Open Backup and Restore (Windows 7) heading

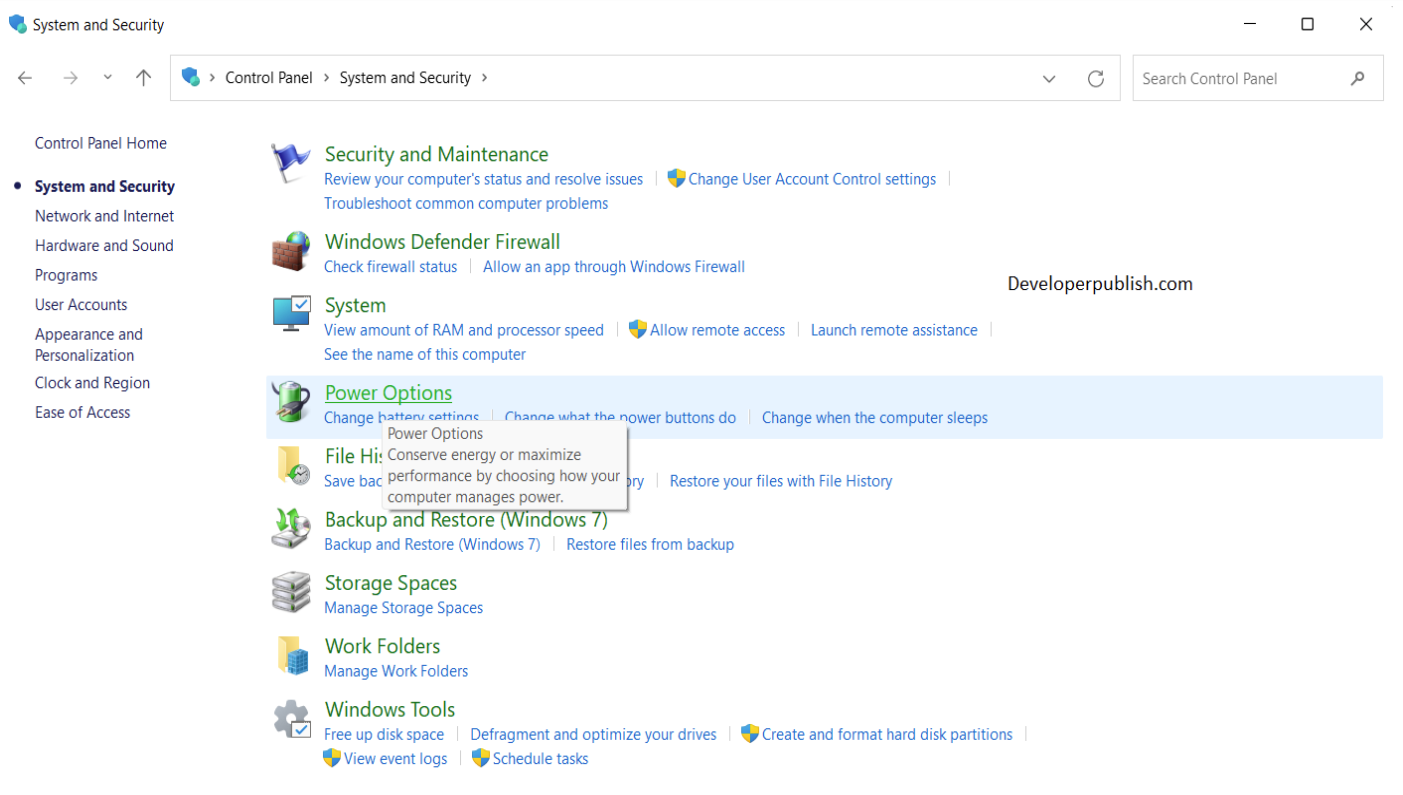coord(466,520)
